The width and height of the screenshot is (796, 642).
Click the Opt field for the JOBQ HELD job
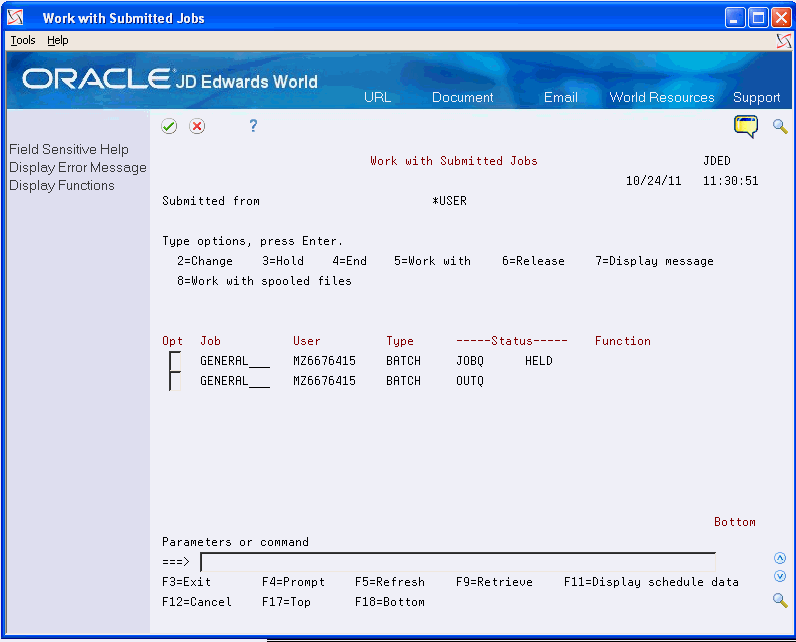point(175,361)
